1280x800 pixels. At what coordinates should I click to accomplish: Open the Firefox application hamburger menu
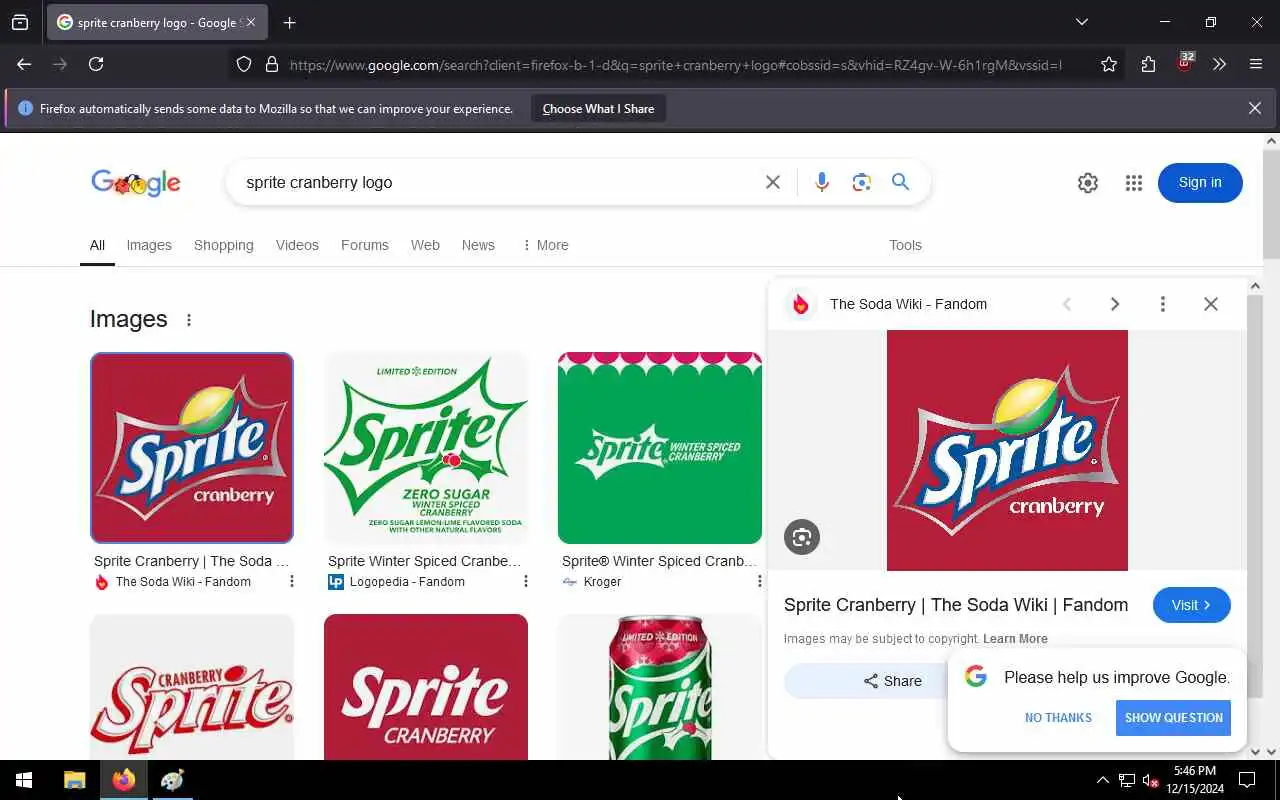coord(1256,64)
